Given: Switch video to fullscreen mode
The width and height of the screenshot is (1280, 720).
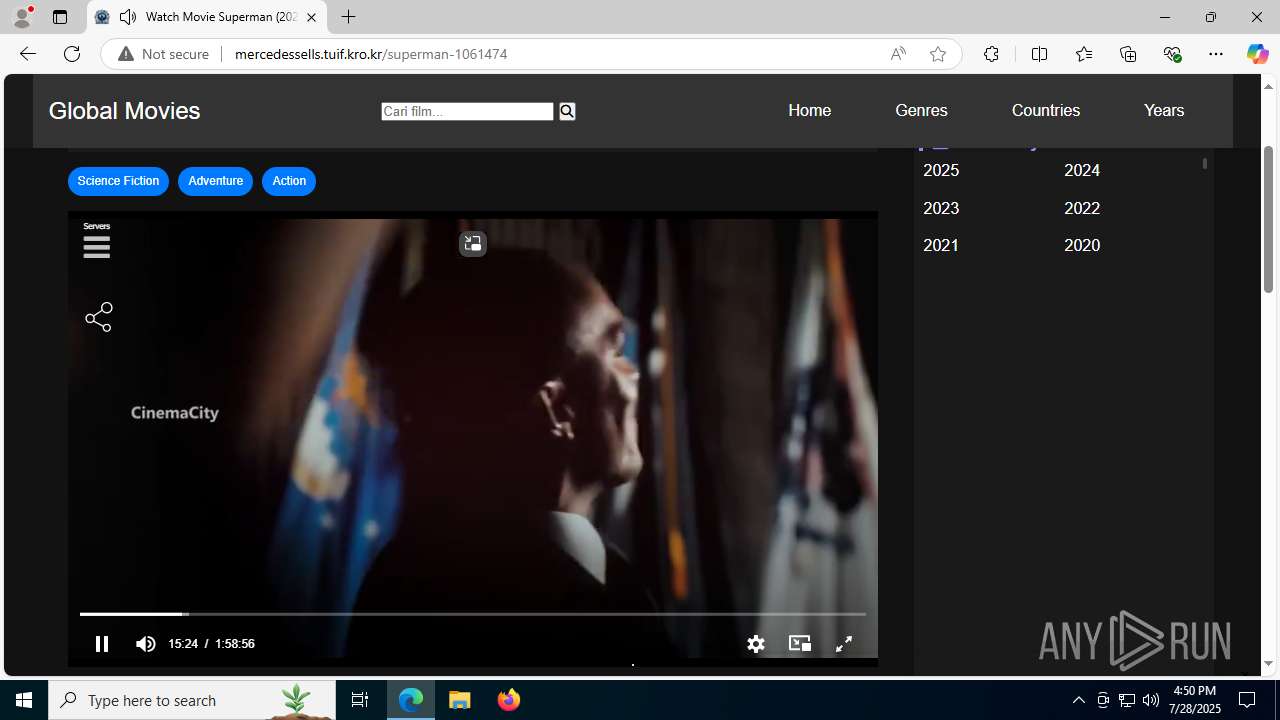Looking at the screenshot, I should click(844, 644).
